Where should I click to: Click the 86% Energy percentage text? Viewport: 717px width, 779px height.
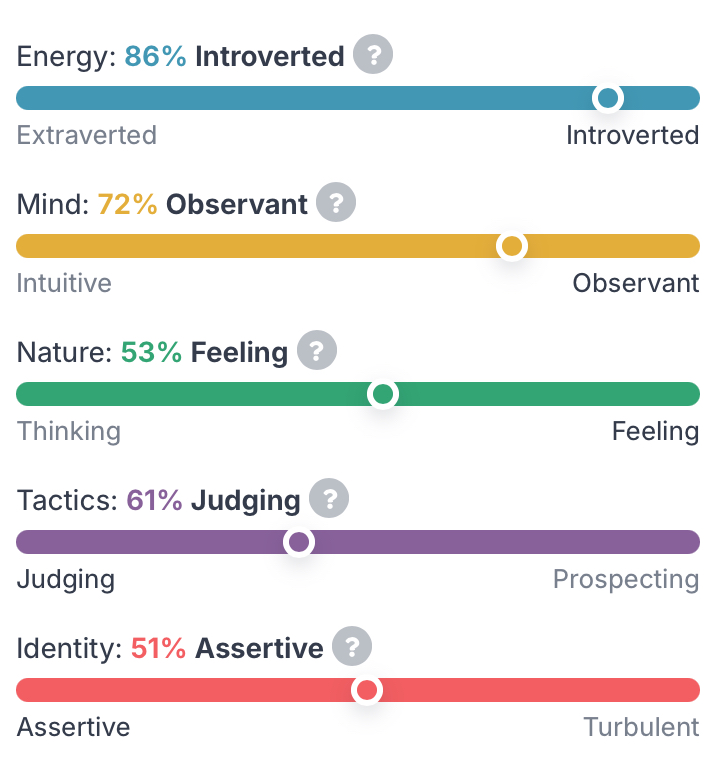click(x=155, y=57)
